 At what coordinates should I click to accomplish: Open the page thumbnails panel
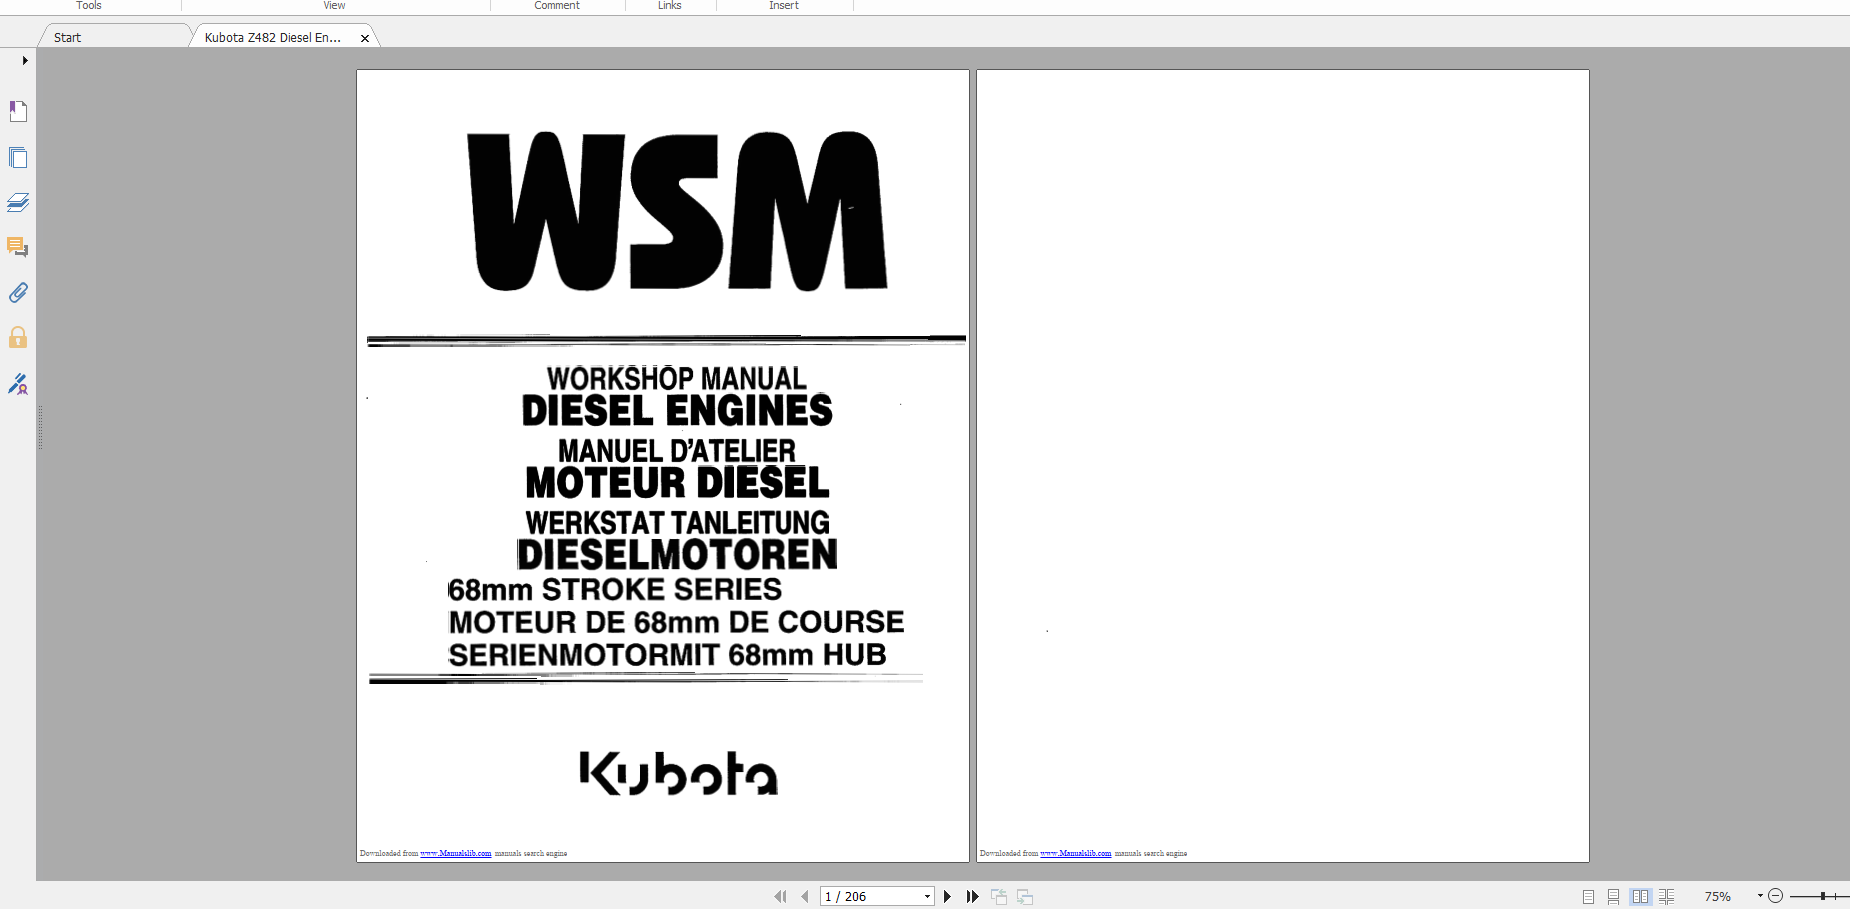point(18,157)
